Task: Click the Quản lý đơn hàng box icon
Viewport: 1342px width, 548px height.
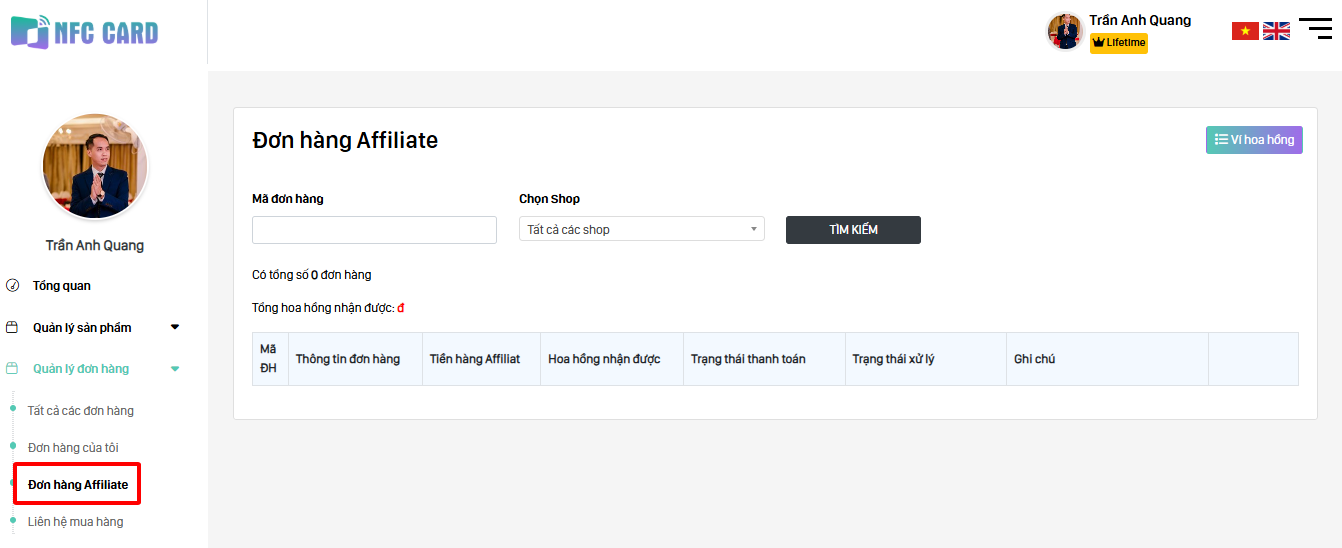Action: click(12, 369)
